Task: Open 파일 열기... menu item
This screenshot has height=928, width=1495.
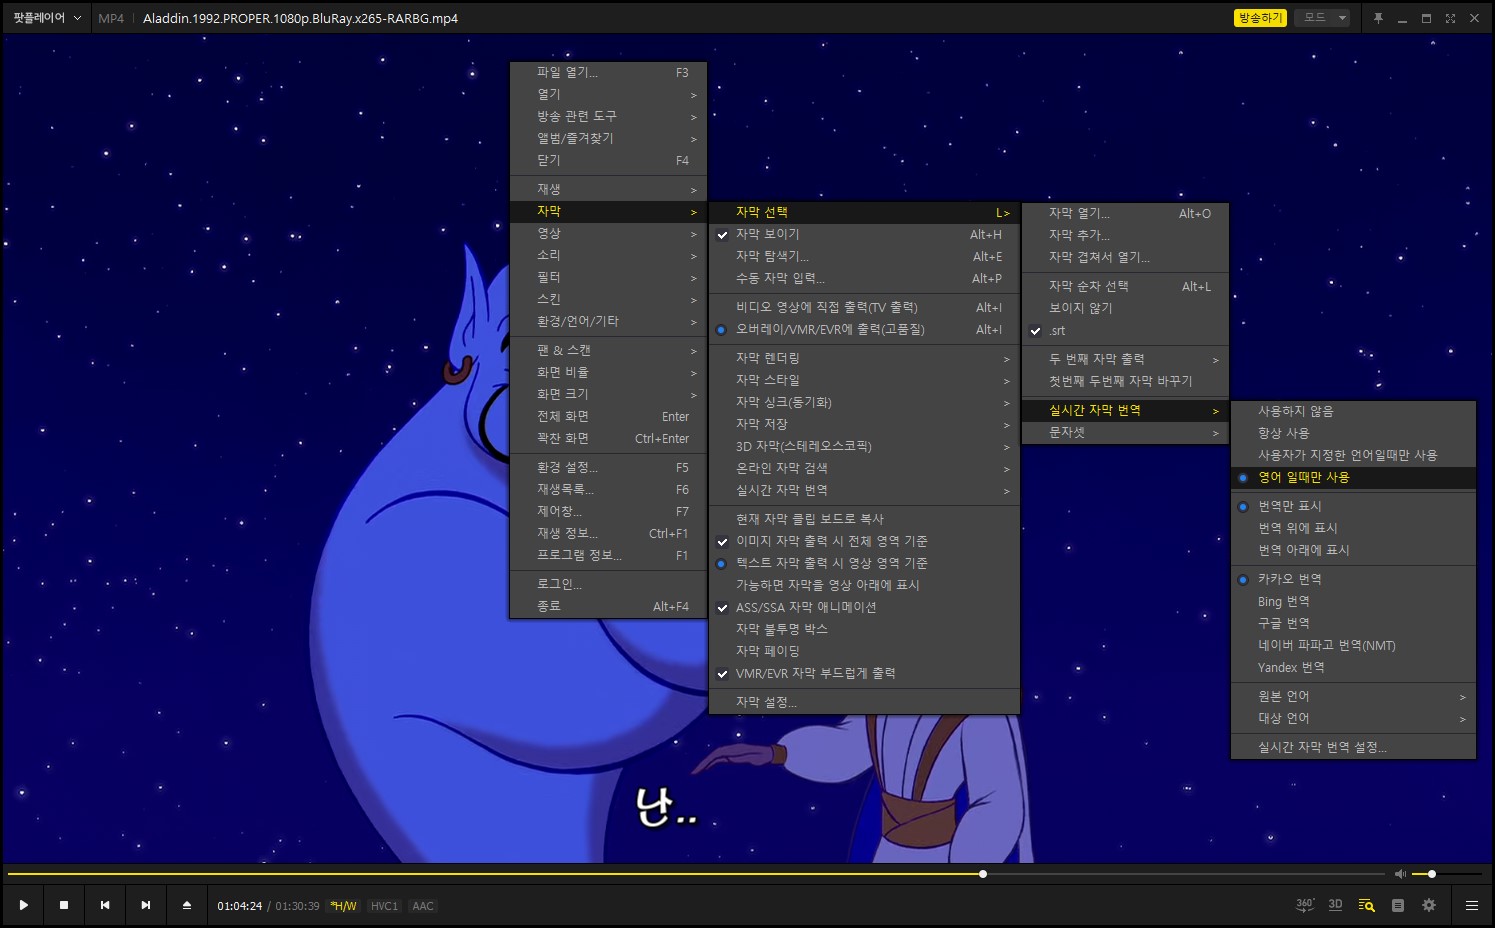Action: click(608, 72)
